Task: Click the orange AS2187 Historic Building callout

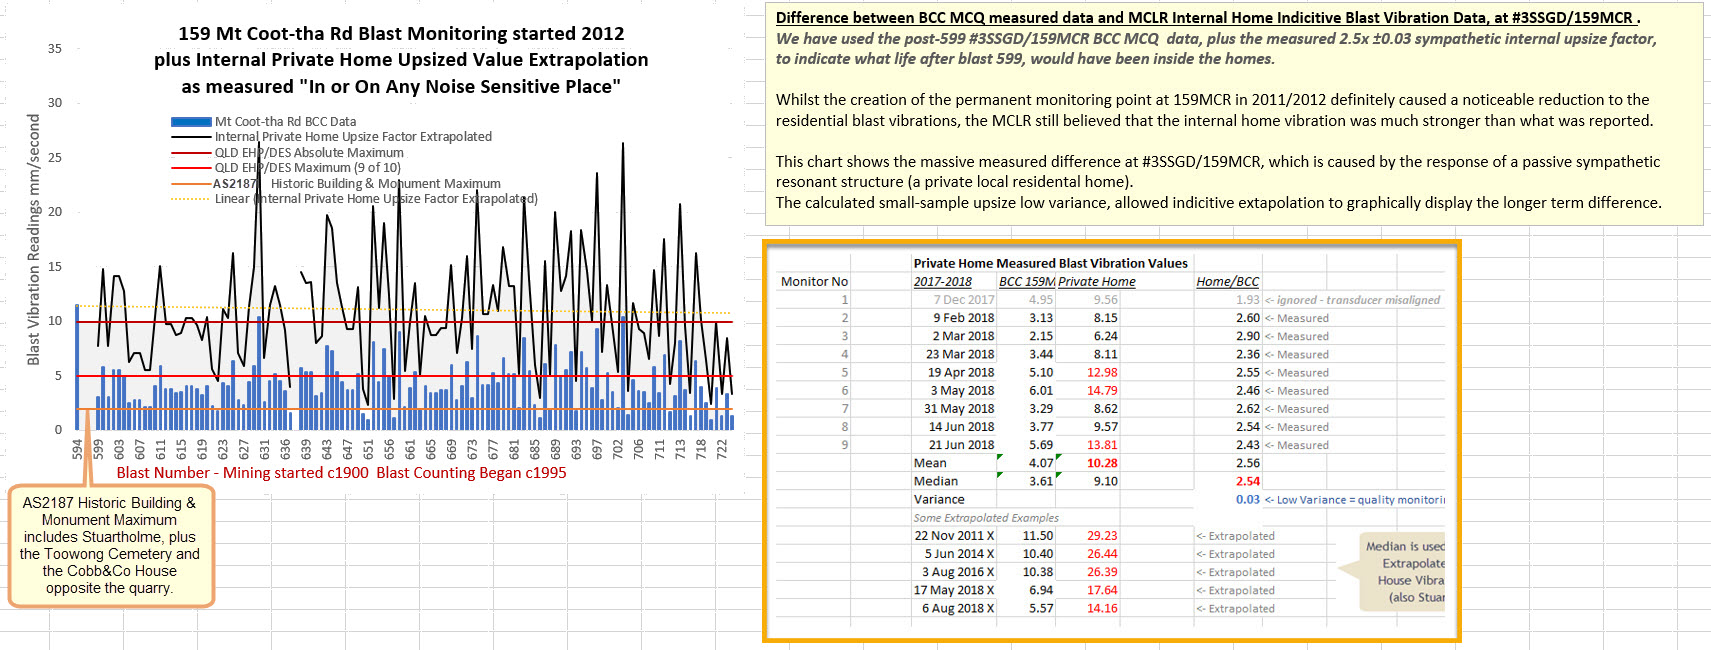Action: coord(110,545)
